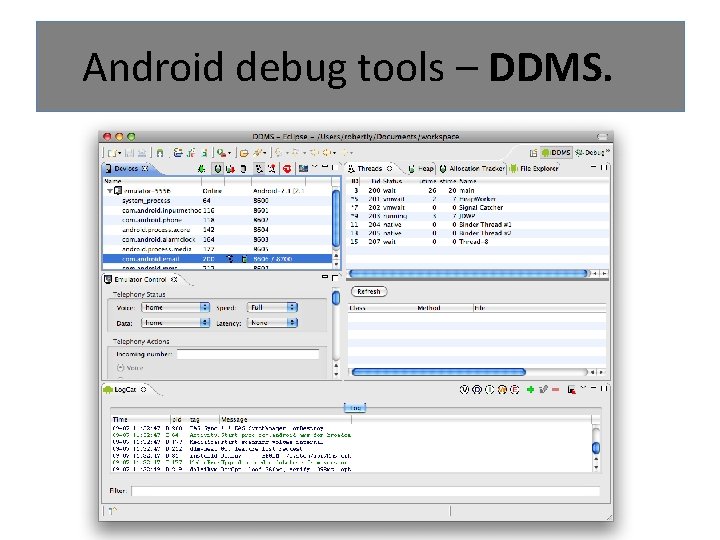The width and height of the screenshot is (720, 540).
Task: Click the Android SDK manager icon in main toolbar
Action: (x=159, y=153)
